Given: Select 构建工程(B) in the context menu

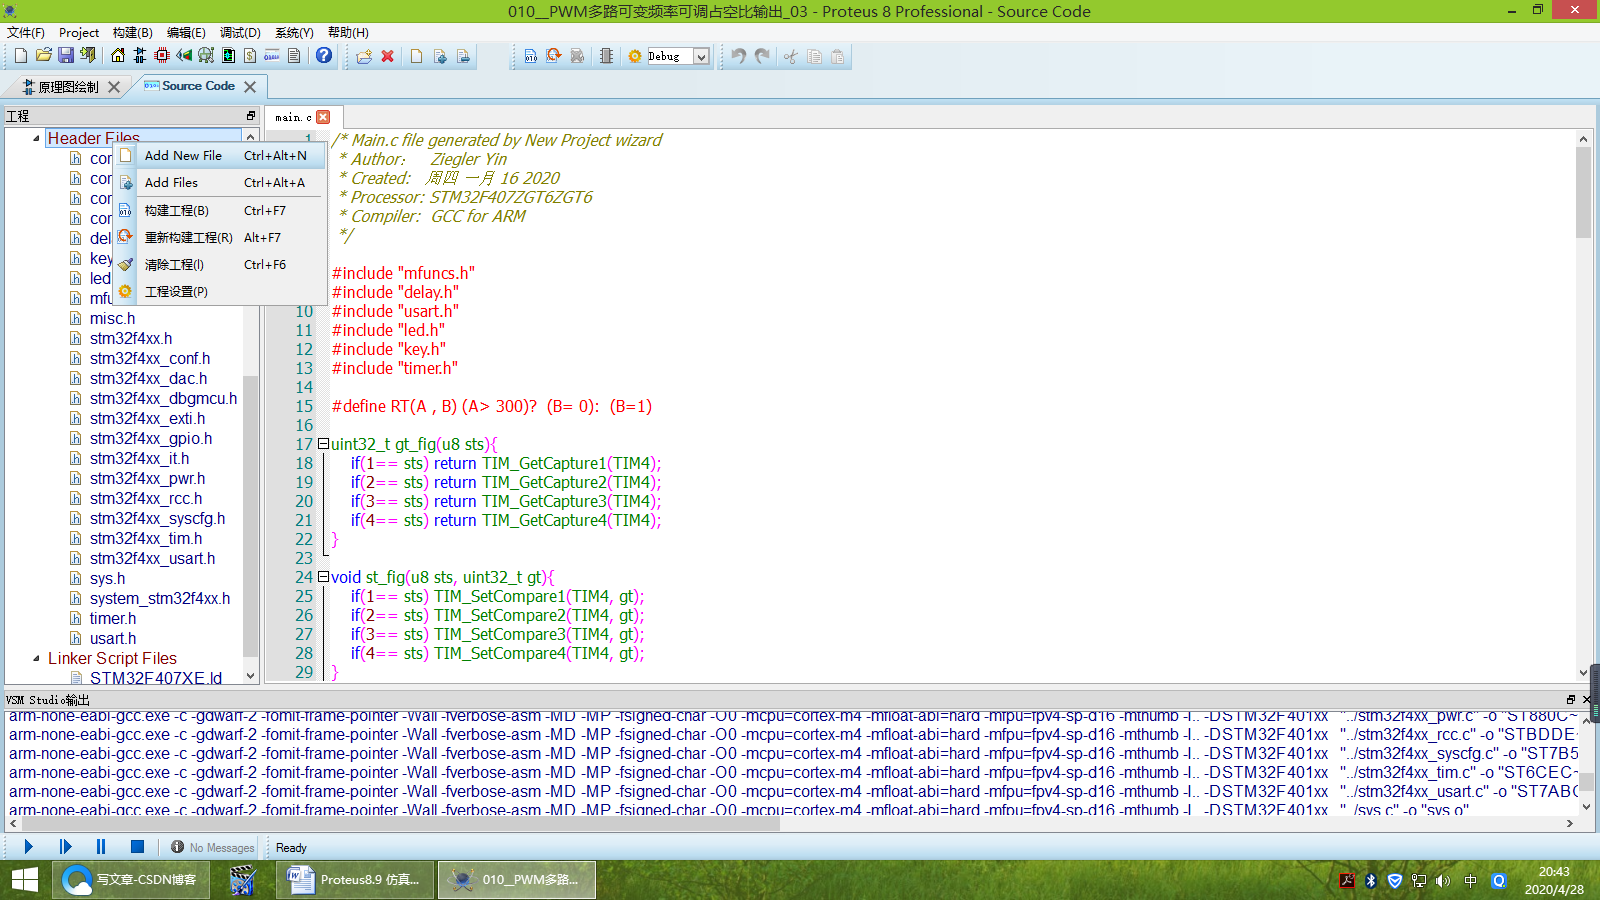Looking at the screenshot, I should tap(220, 211).
